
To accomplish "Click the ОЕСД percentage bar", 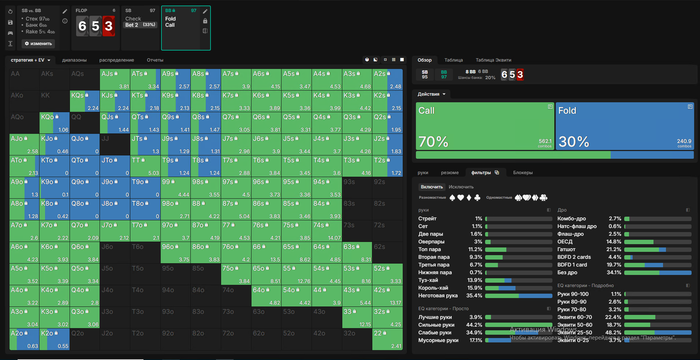I will (x=658, y=242).
